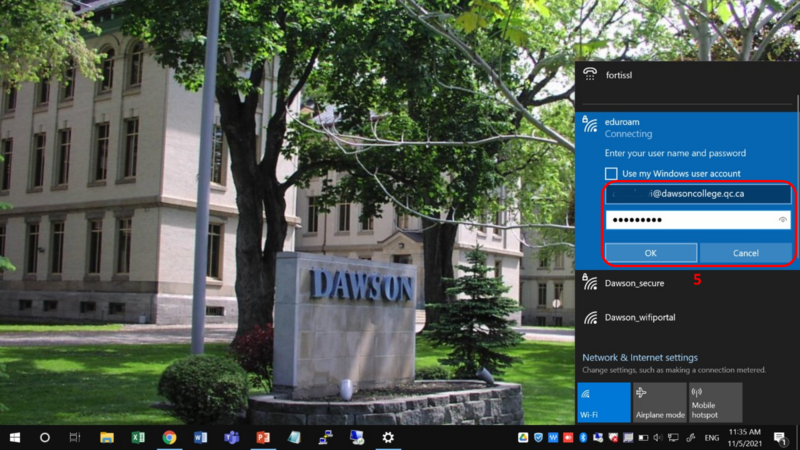The image size is (800, 450).
Task: Select the fortissl VPN connection
Action: pyautogui.click(x=687, y=75)
